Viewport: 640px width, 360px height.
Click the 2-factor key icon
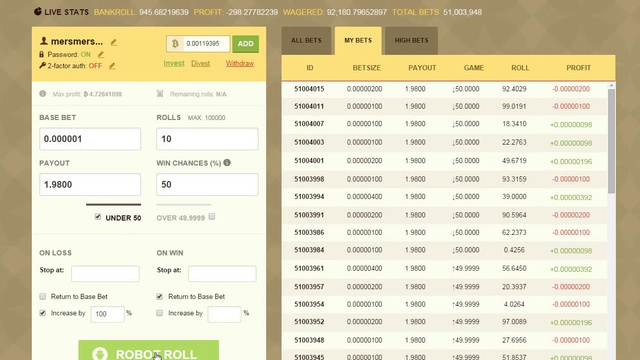click(42, 65)
